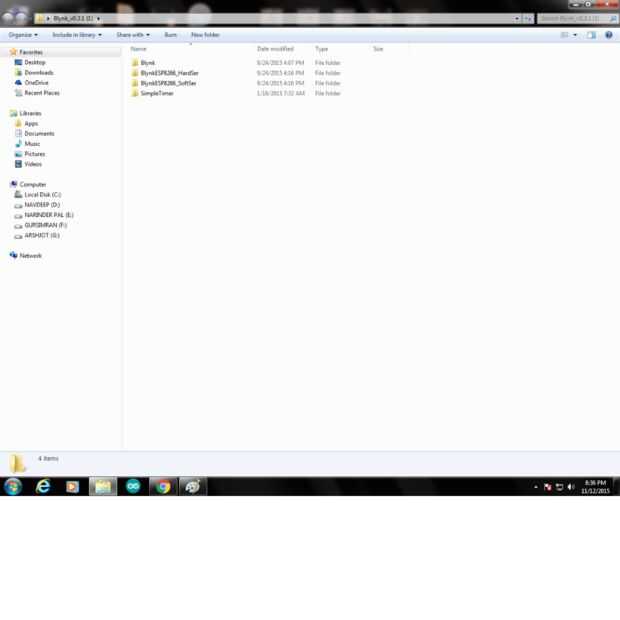Sort by the Type column
This screenshot has width=620, height=620.
[x=321, y=49]
